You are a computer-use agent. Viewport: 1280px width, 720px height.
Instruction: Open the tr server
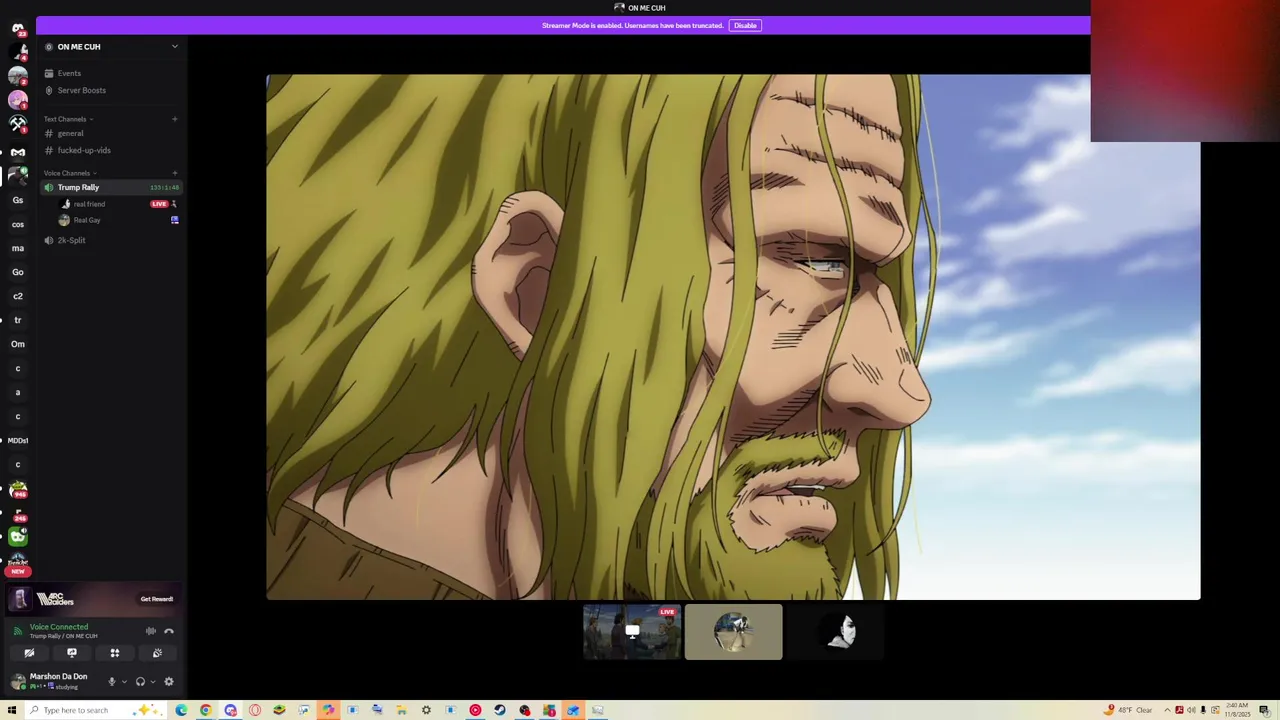[x=18, y=320]
